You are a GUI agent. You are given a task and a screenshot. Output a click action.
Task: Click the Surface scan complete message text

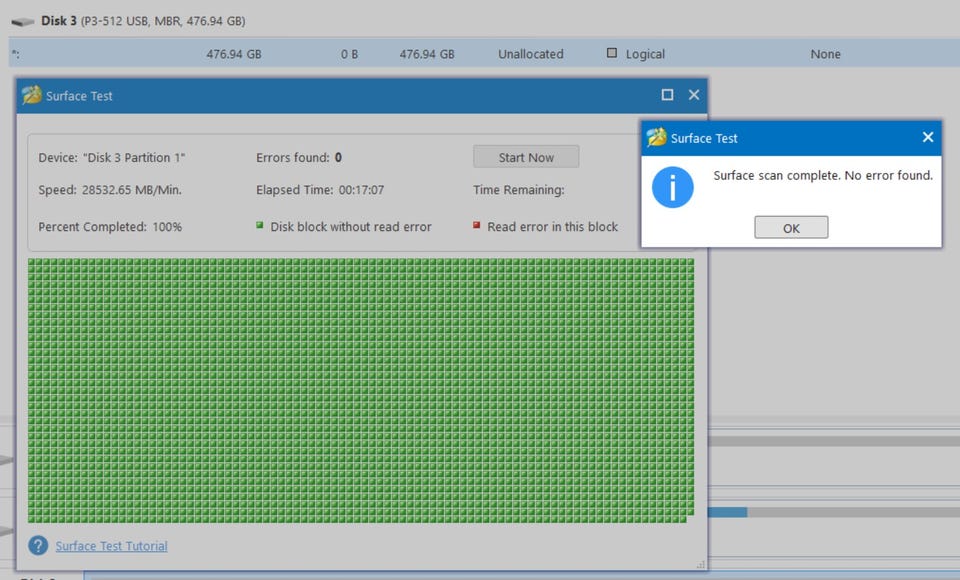pos(823,175)
